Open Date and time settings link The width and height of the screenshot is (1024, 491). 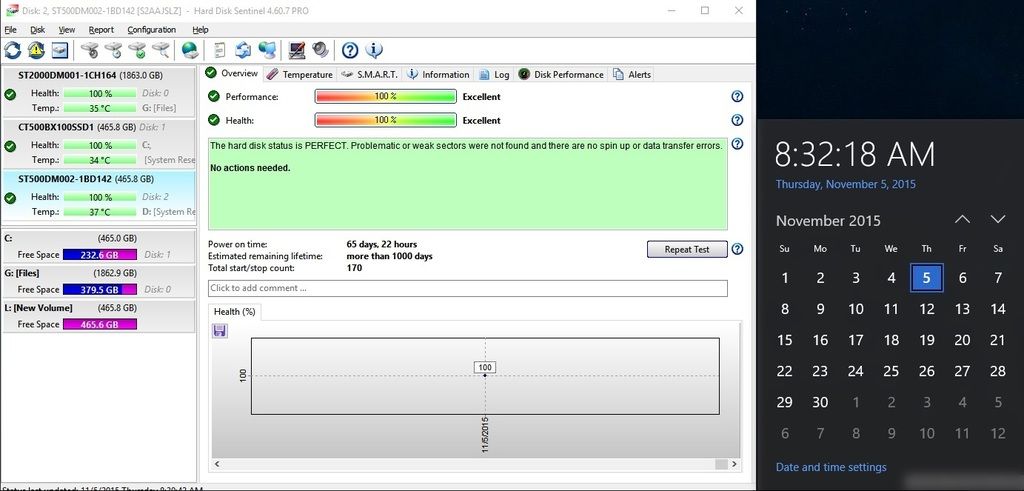click(831, 467)
